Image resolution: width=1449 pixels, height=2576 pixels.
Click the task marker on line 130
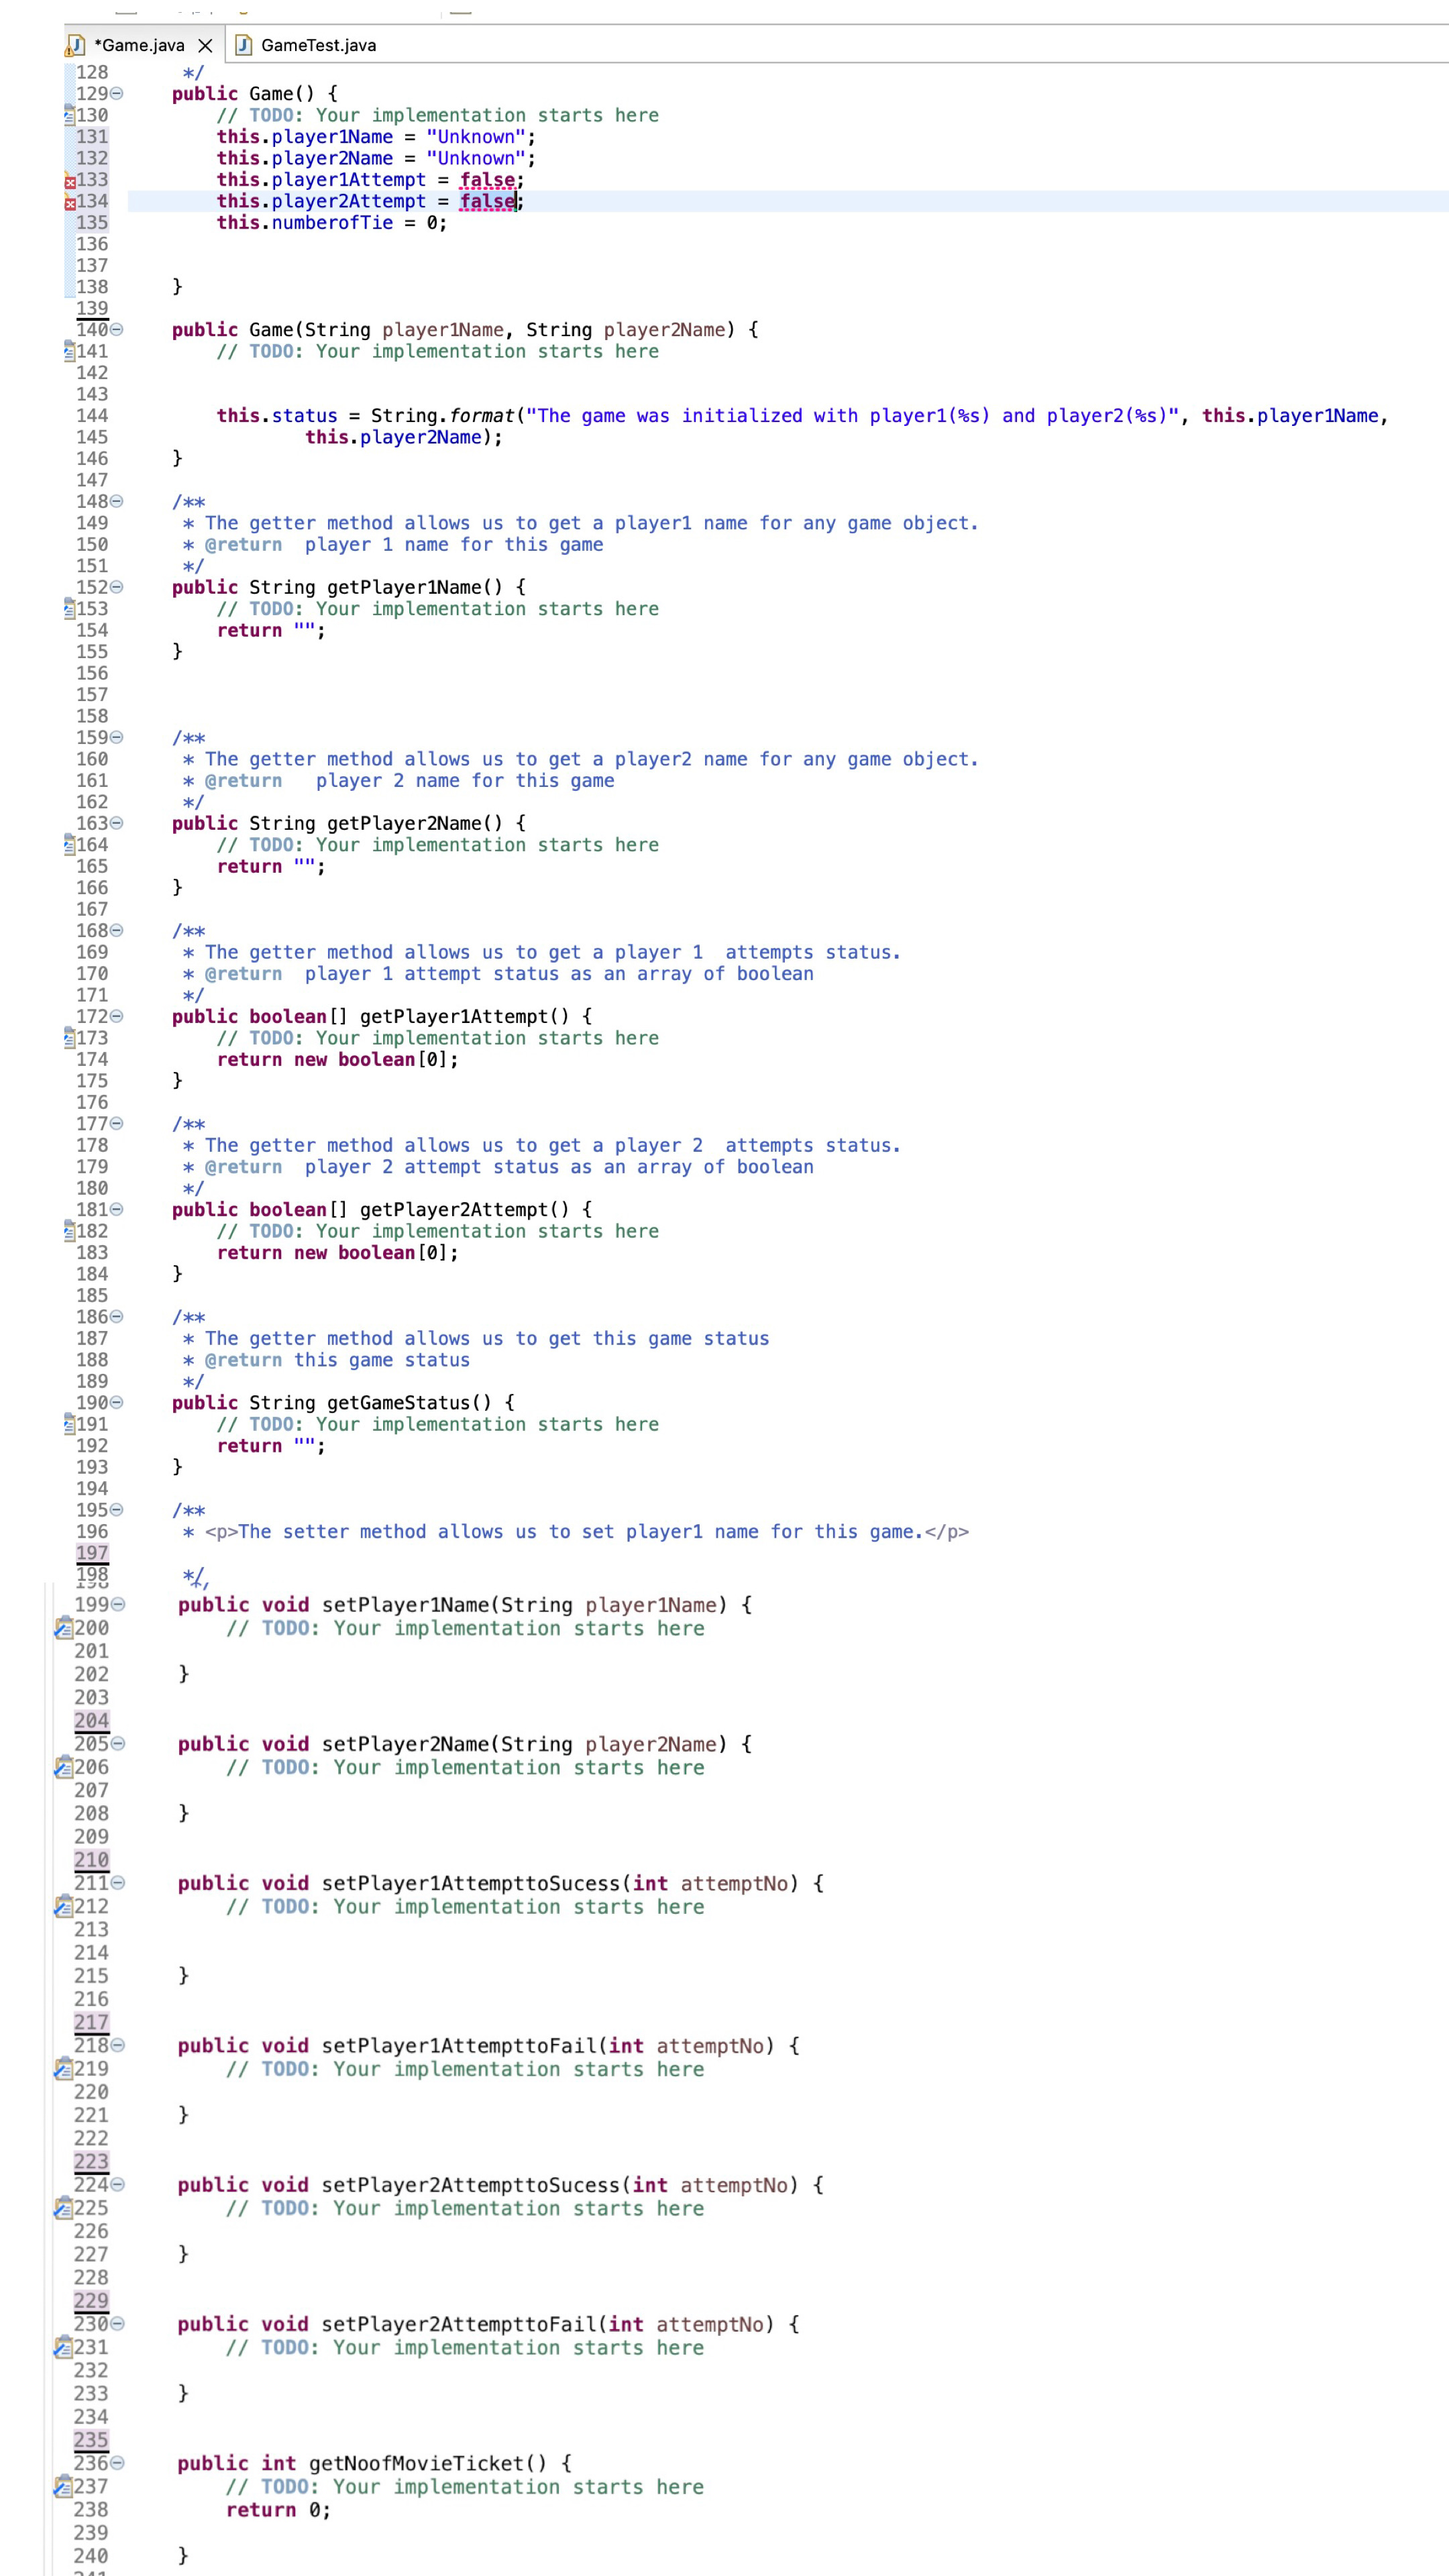(x=69, y=115)
